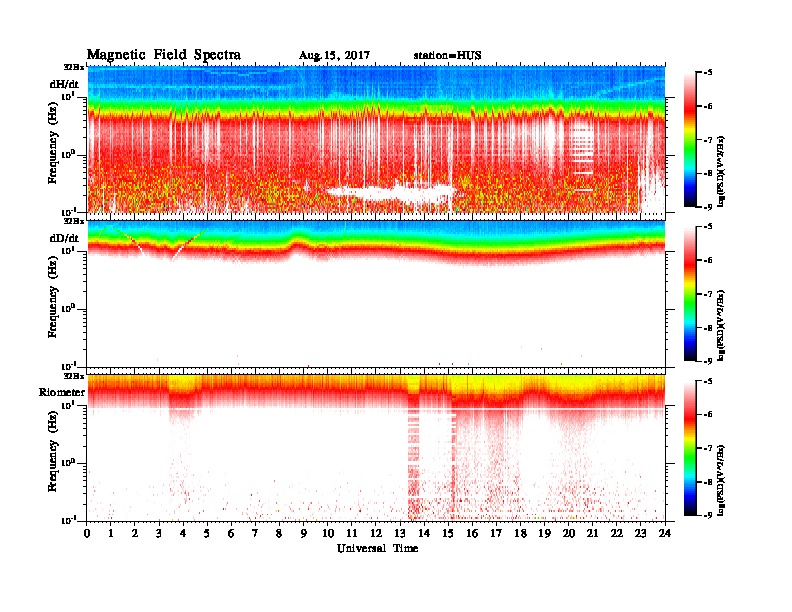
Task: Click the dH/dt panel color bar
Action: pyautogui.click(x=689, y=140)
